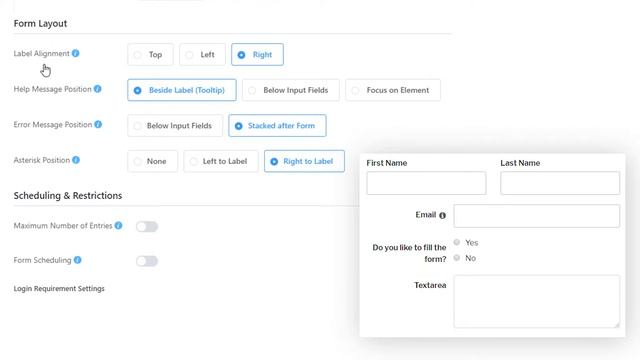The width and height of the screenshot is (640, 360).
Task: Click the 'Do you like to fill the form?' label
Action: [409, 253]
